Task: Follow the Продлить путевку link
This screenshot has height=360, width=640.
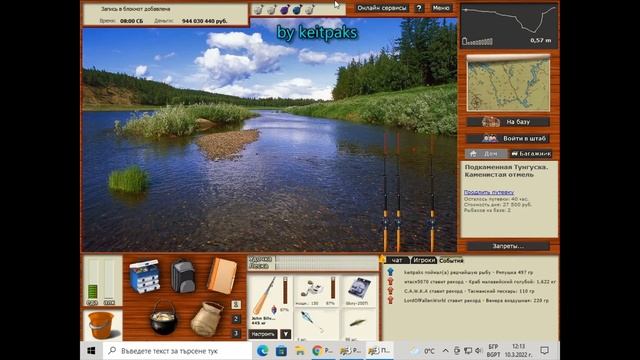Action: [x=489, y=192]
